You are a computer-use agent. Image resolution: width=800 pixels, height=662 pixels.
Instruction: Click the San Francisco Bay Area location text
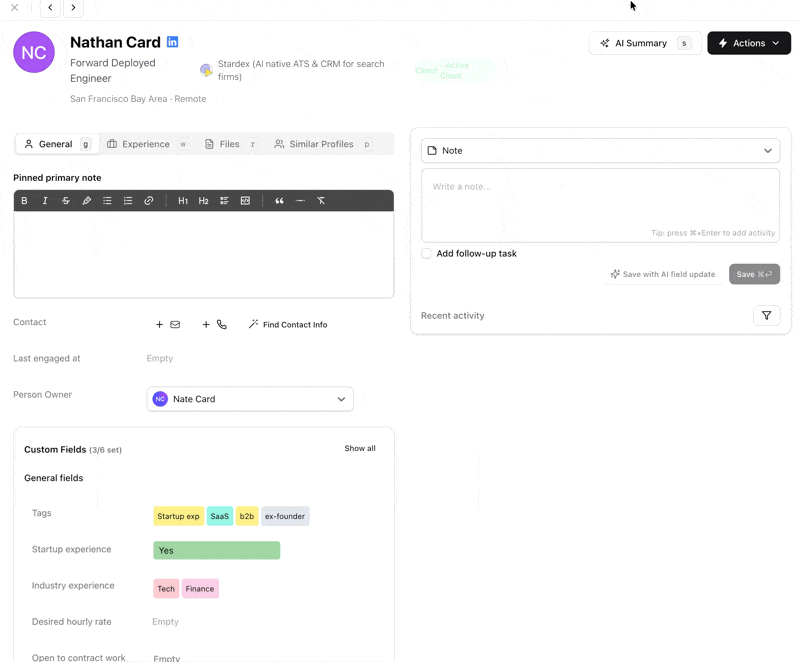138,99
